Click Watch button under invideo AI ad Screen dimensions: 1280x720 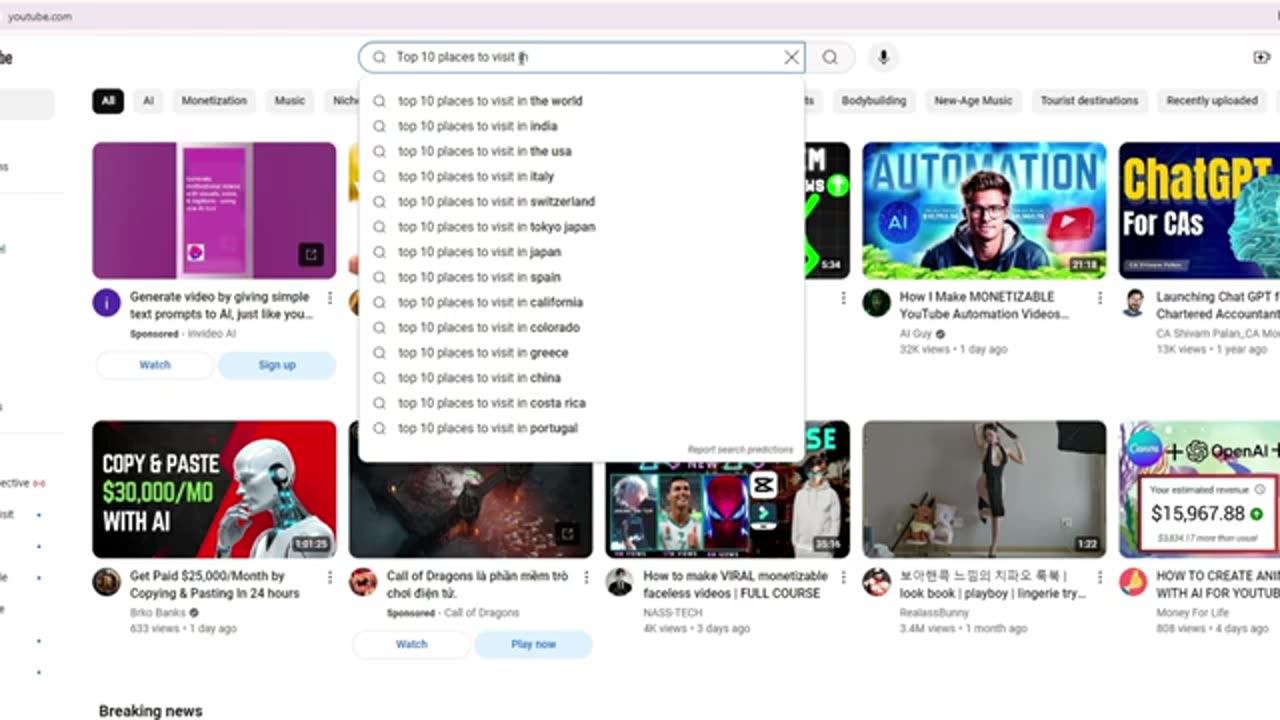tap(155, 365)
